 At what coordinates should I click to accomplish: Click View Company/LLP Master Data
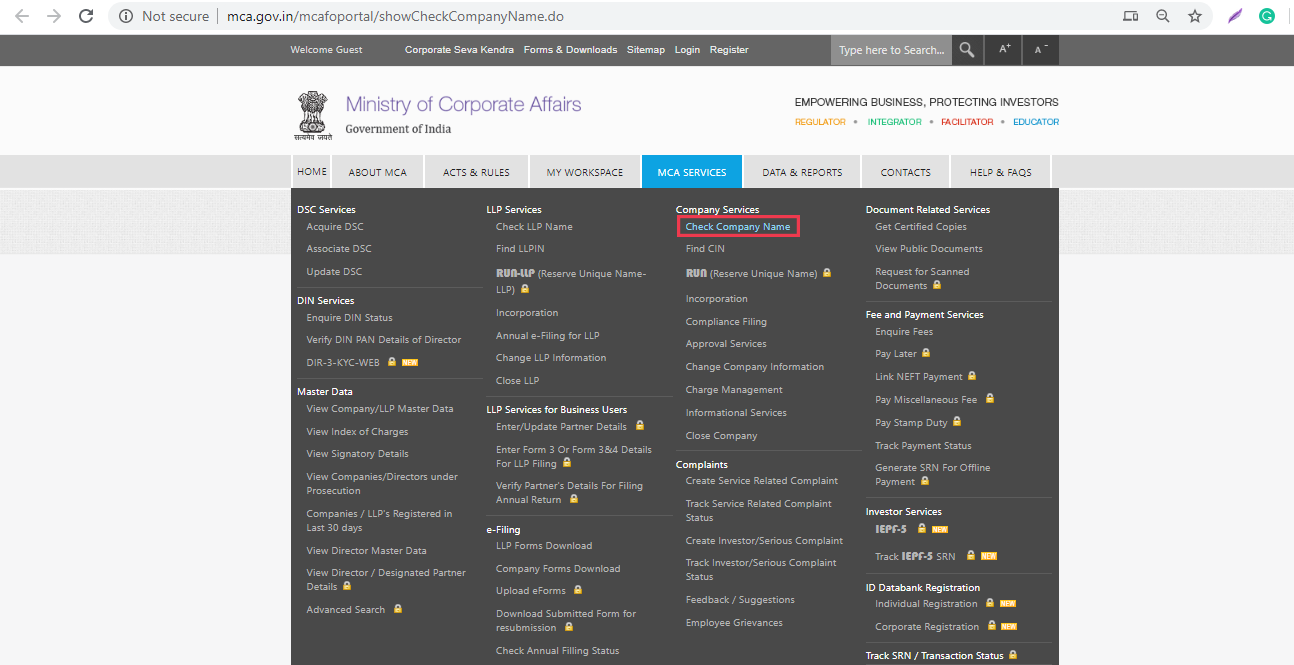(x=379, y=409)
